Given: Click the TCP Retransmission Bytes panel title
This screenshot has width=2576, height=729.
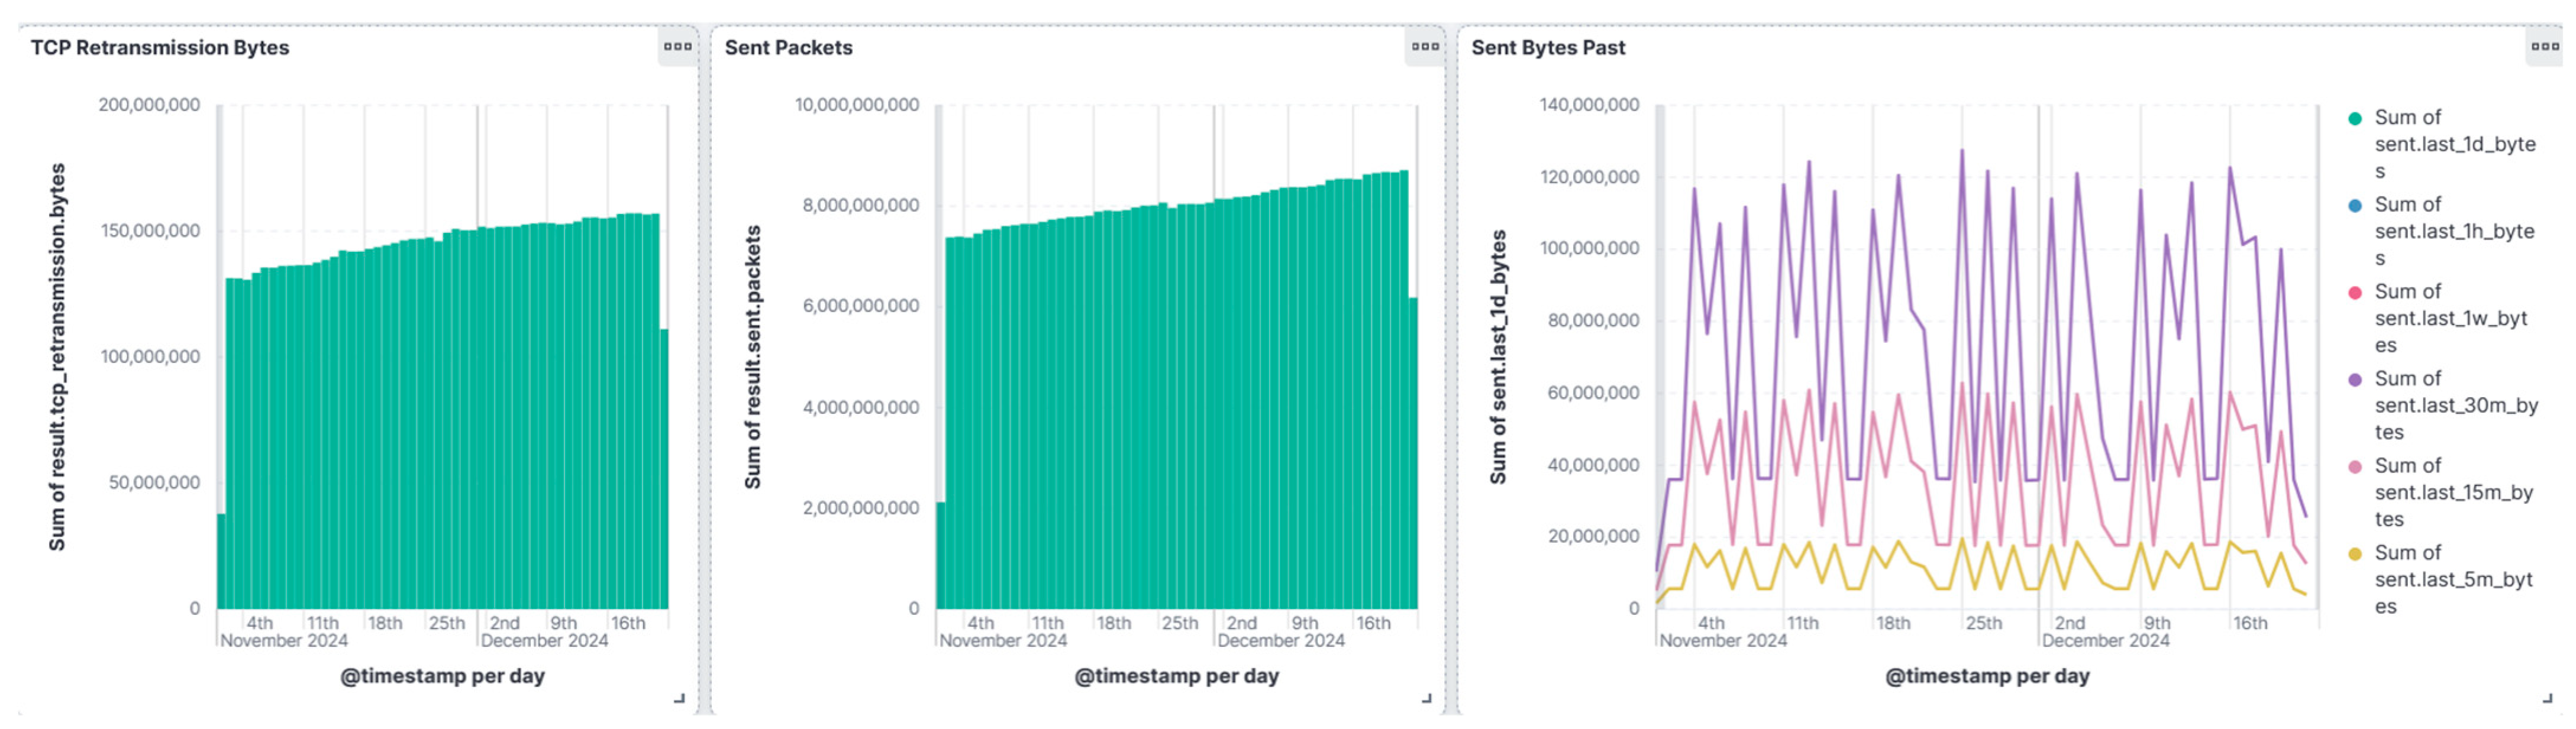Looking at the screenshot, I should coord(160,48).
